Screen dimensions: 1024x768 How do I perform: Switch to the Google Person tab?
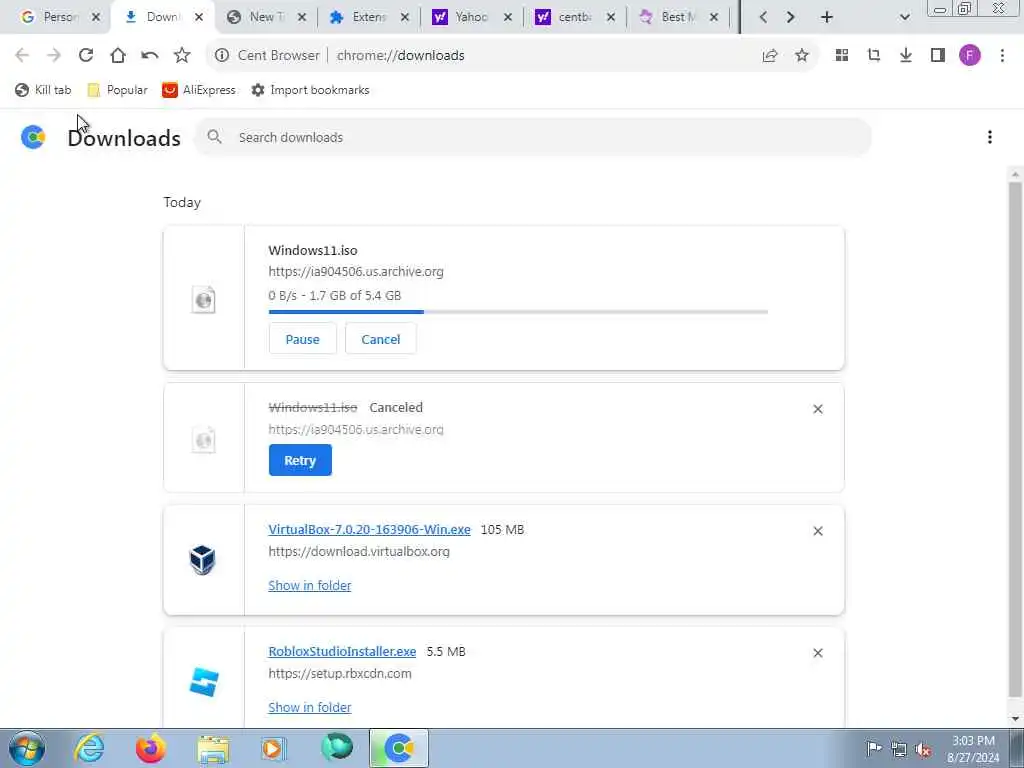pos(50,18)
